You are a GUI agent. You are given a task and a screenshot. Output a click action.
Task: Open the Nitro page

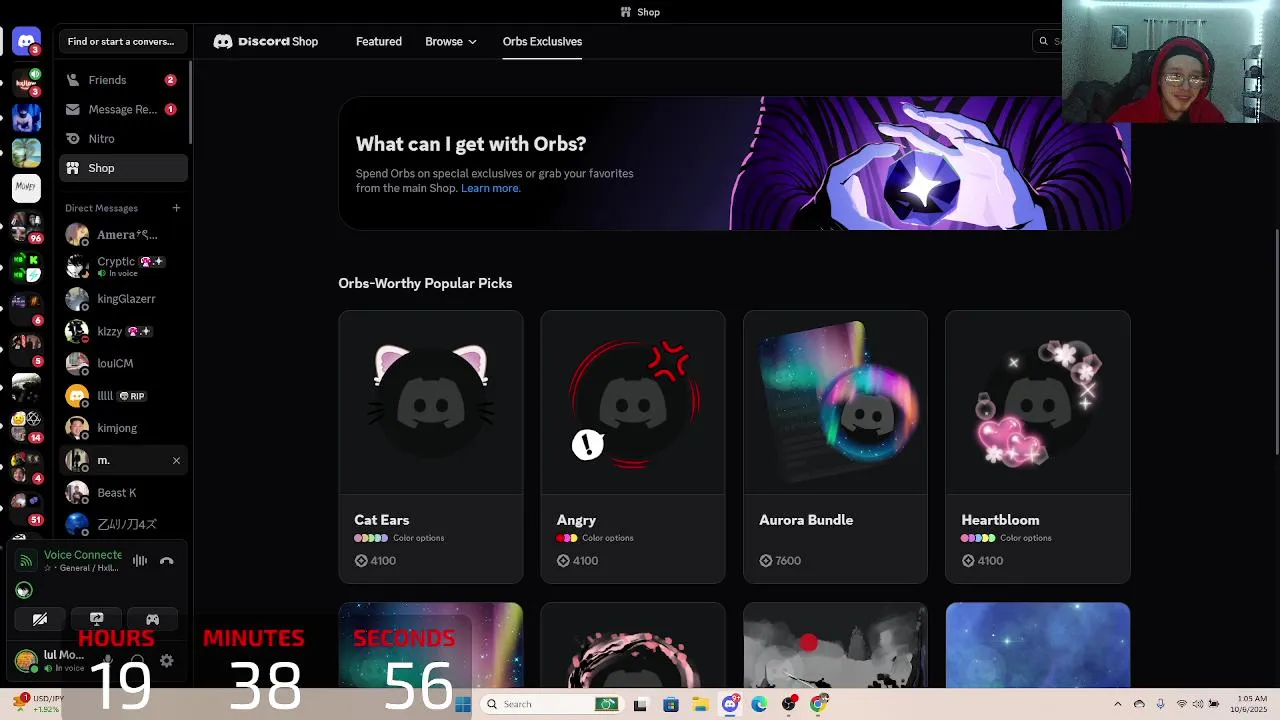123,139
